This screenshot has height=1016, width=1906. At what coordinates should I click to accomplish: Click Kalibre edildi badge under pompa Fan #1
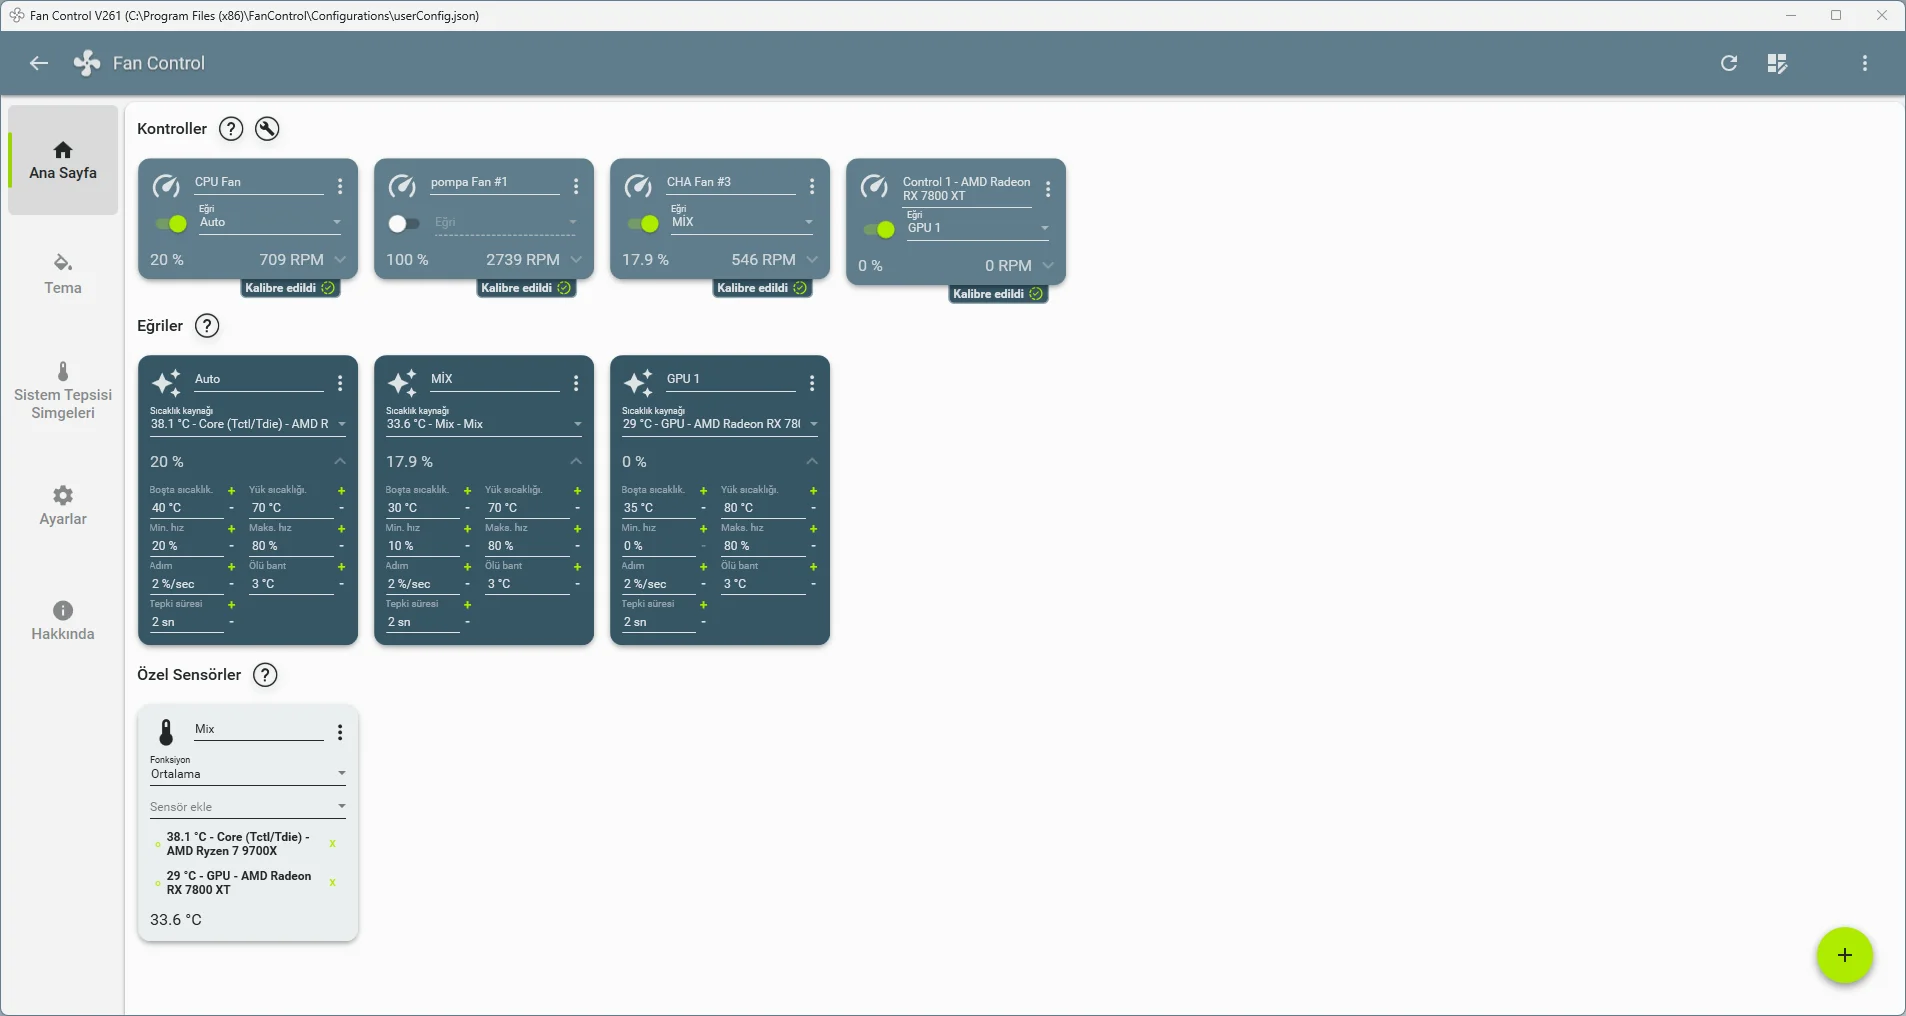(526, 288)
